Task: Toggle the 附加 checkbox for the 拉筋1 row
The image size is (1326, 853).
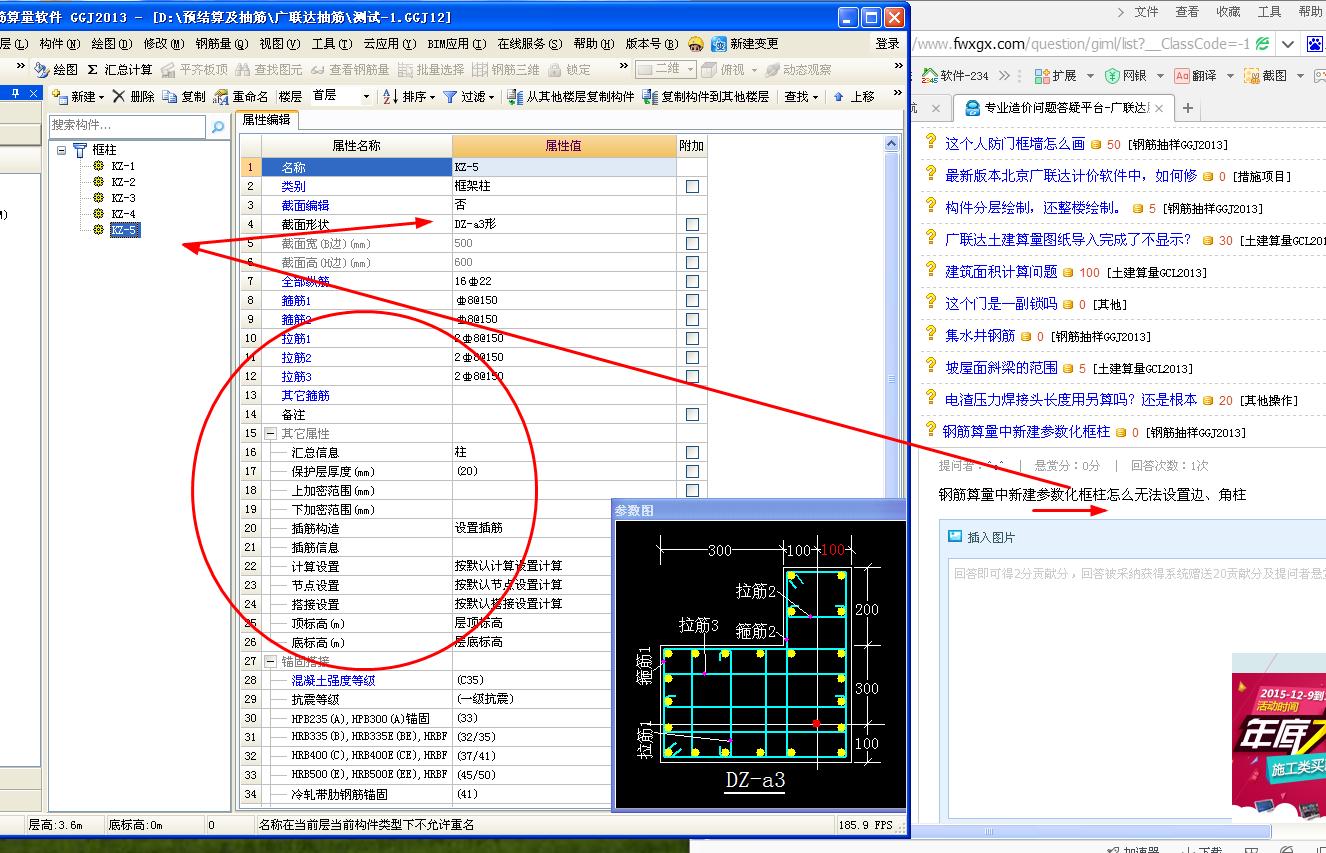Action: (692, 339)
